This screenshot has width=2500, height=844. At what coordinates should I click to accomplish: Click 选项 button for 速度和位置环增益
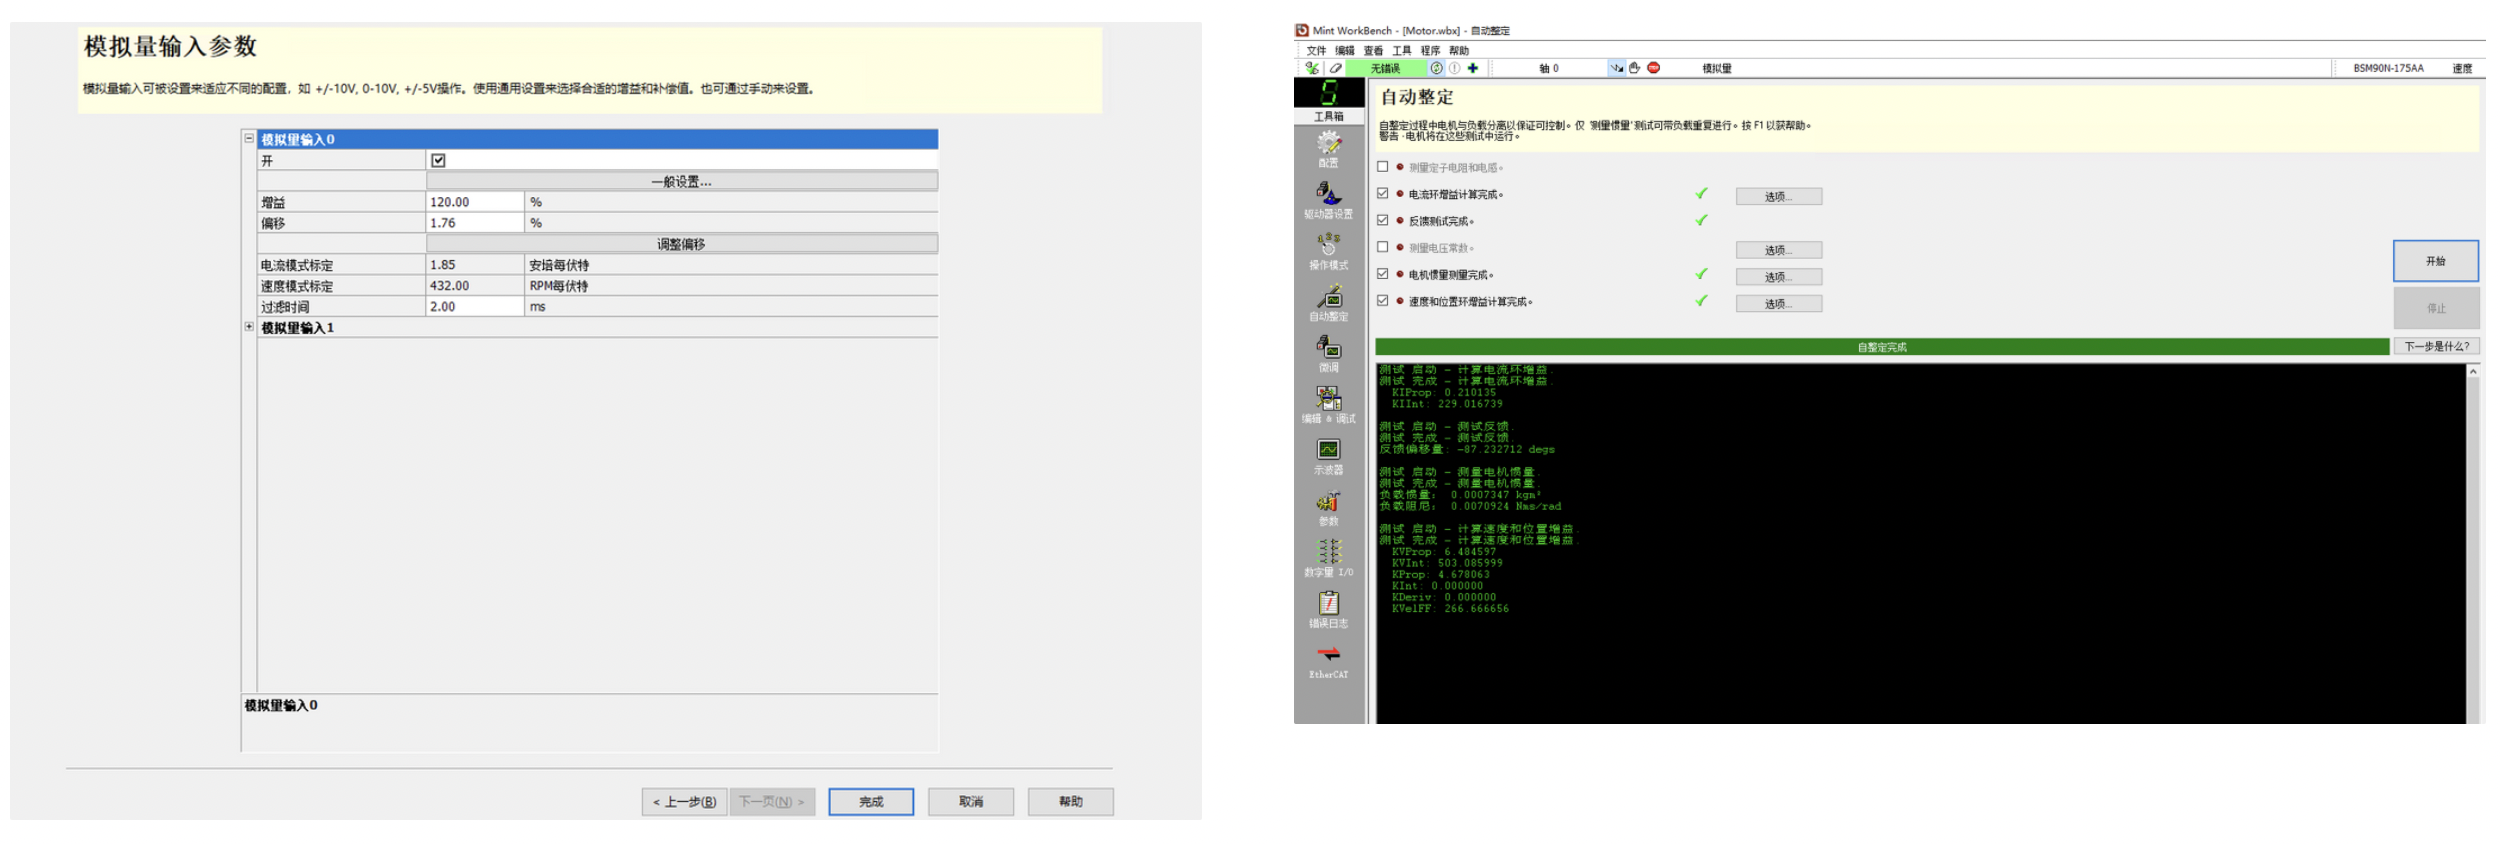tap(1778, 304)
